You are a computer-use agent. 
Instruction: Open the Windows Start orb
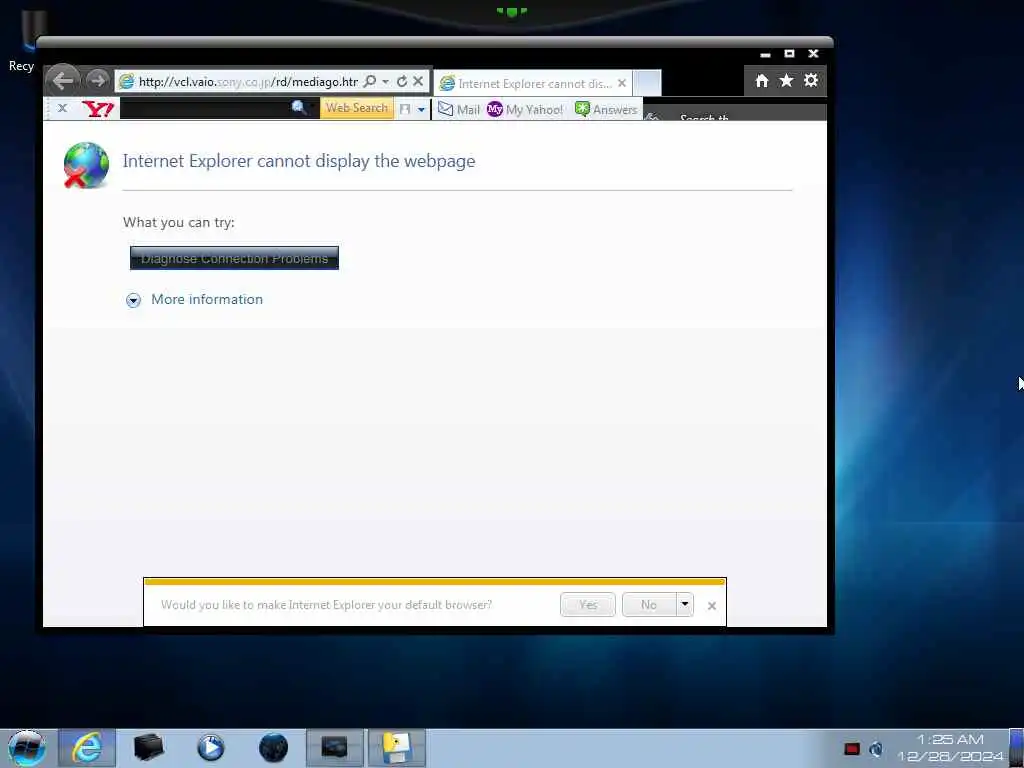[27, 748]
